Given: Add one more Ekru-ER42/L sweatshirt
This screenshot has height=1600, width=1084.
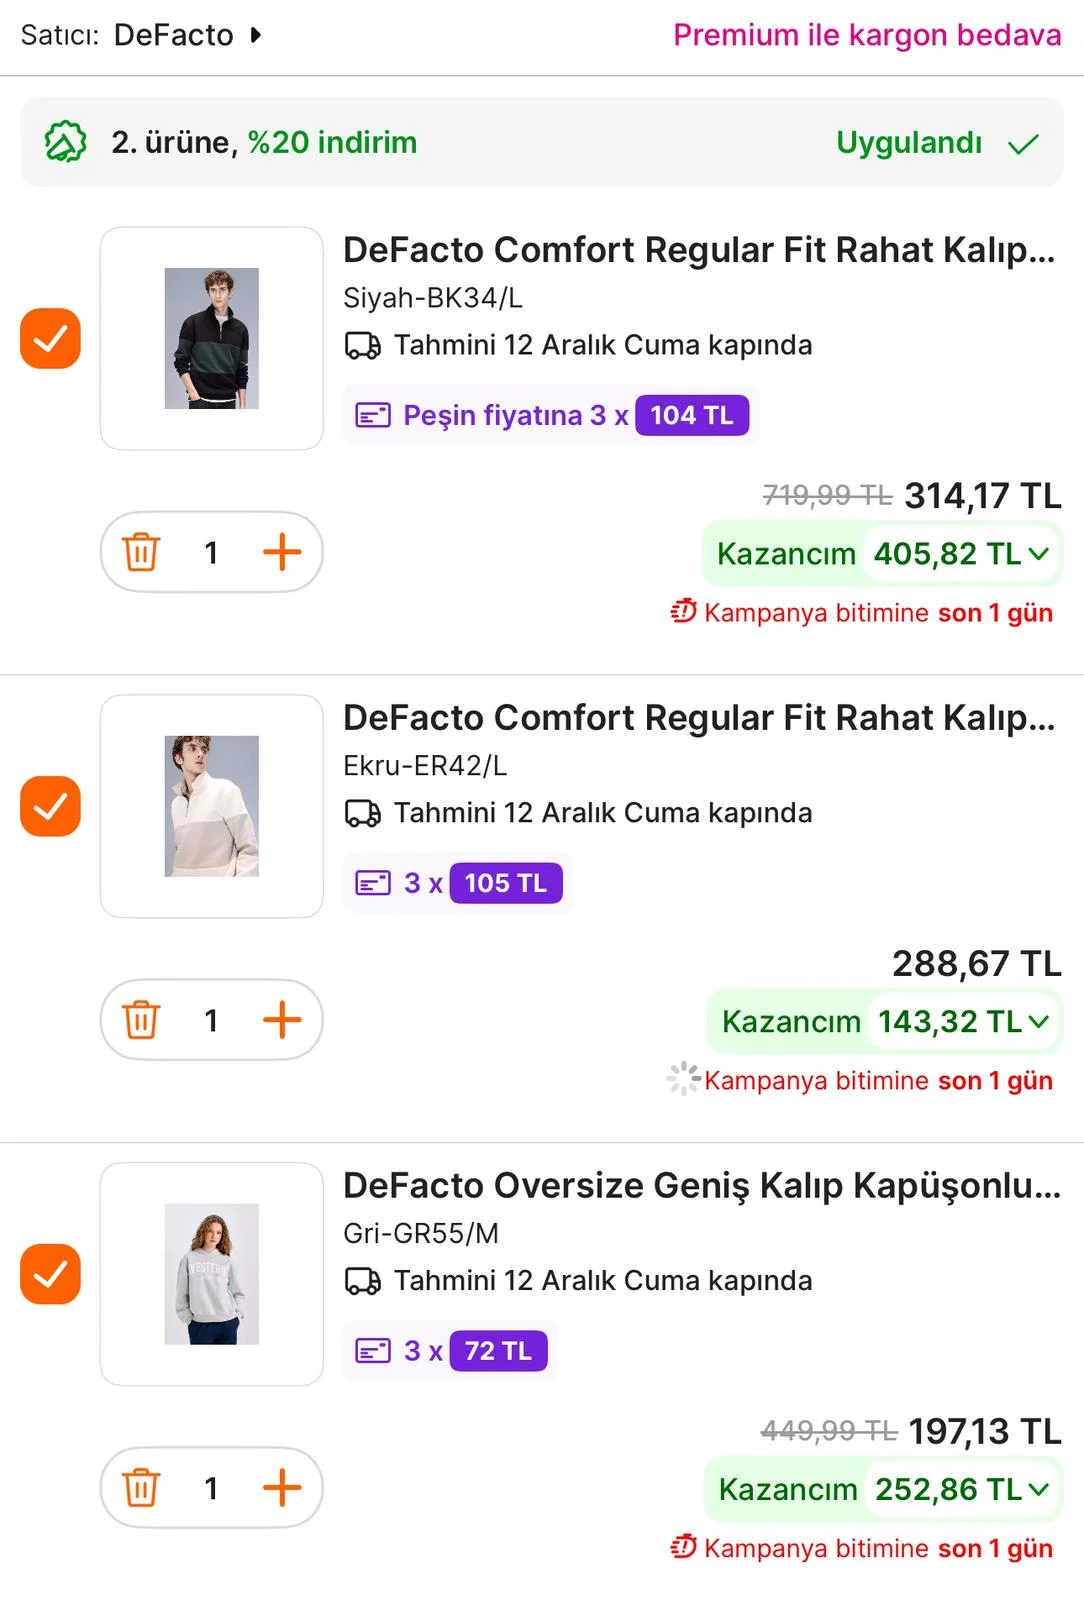Looking at the screenshot, I should 282,1020.
